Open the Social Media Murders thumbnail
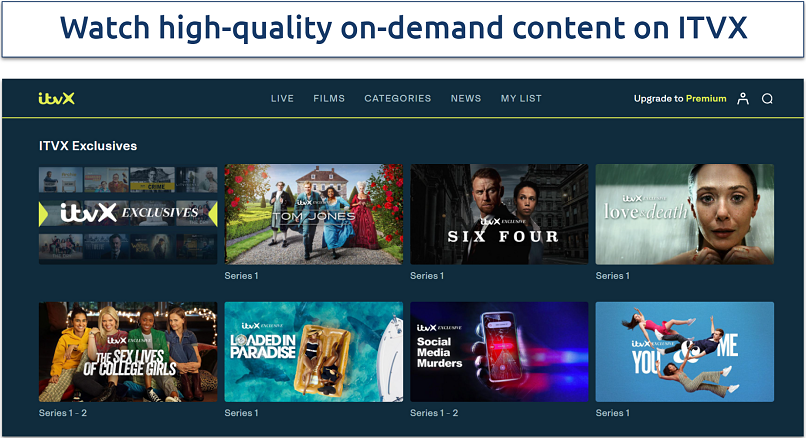The height and width of the screenshot is (438, 806). click(x=499, y=352)
